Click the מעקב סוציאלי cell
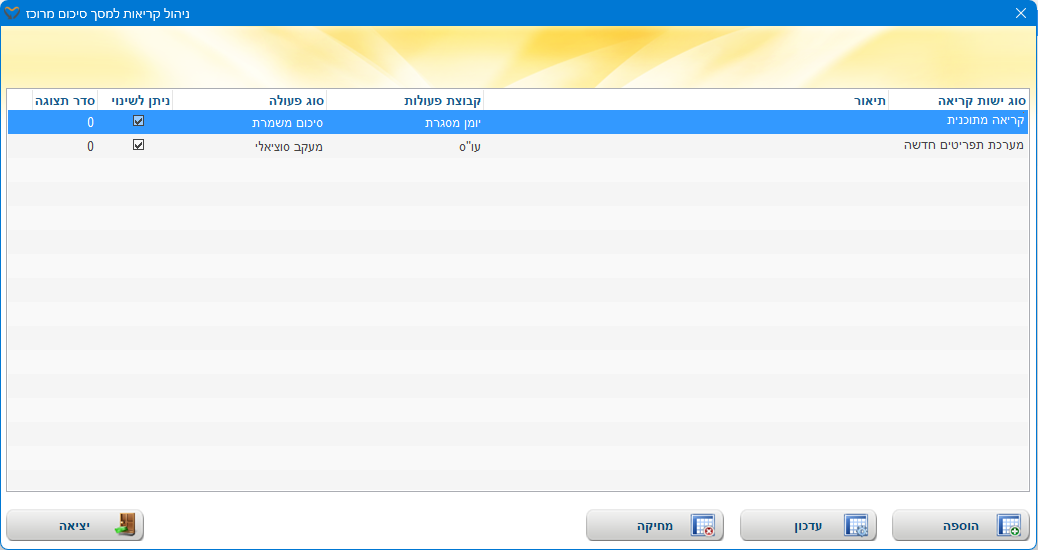1038x550 pixels. [x=286, y=146]
